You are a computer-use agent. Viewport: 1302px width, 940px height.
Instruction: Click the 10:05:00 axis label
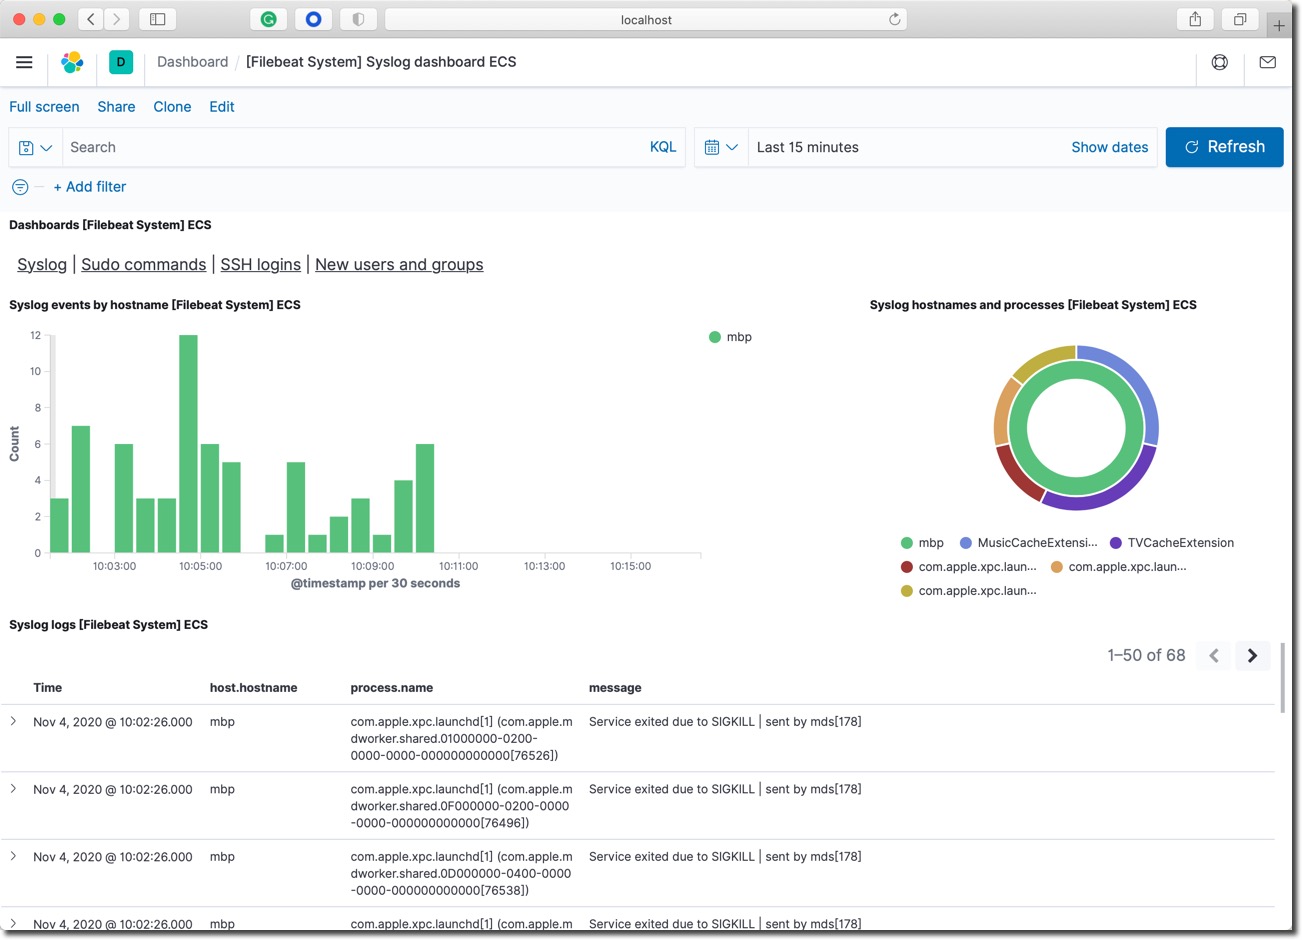[200, 566]
